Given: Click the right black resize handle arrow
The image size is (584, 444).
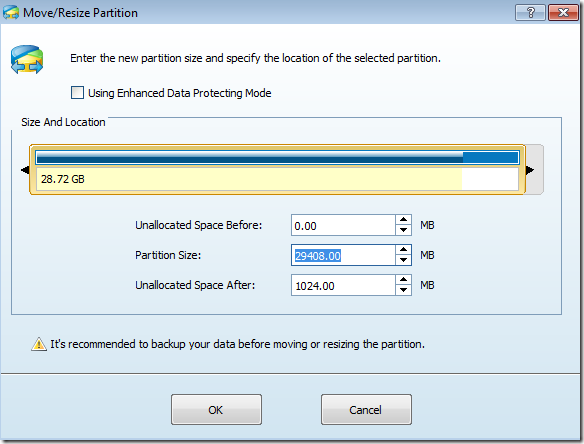Looking at the screenshot, I should click(530, 170).
